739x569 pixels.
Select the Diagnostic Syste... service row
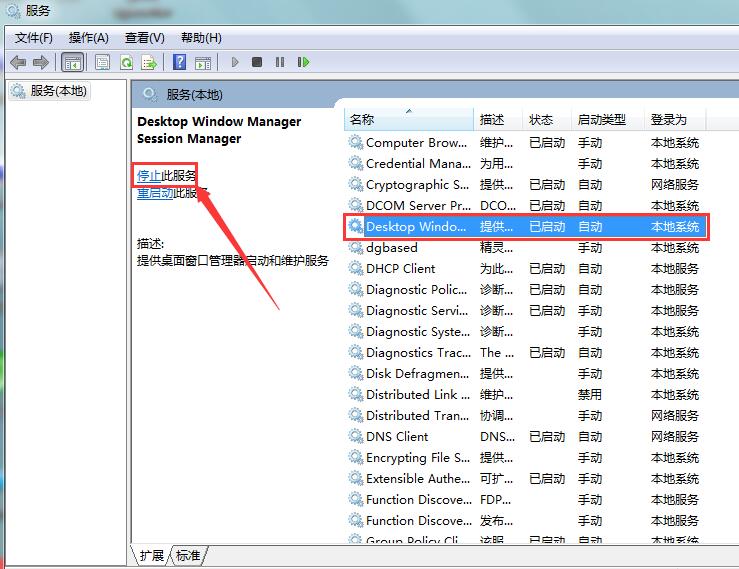tap(526, 331)
